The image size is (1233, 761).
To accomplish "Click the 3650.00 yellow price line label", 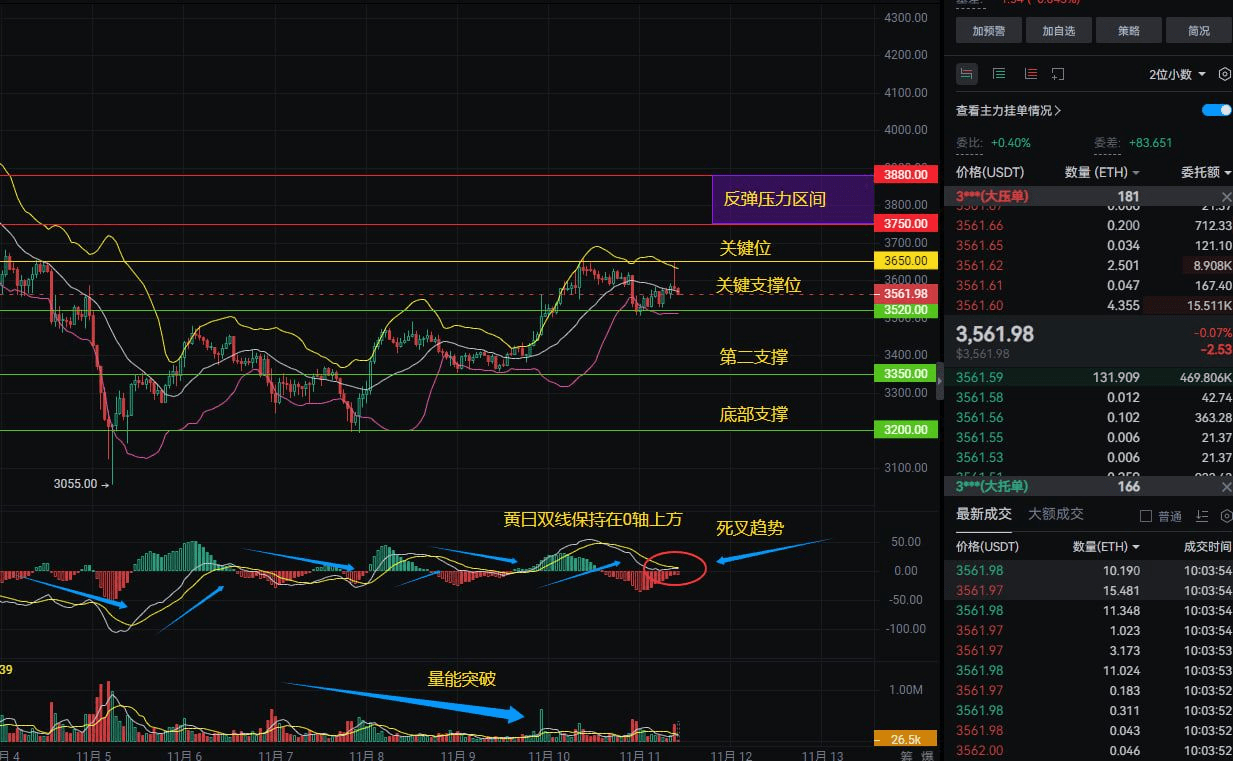I will pyautogui.click(x=905, y=260).
